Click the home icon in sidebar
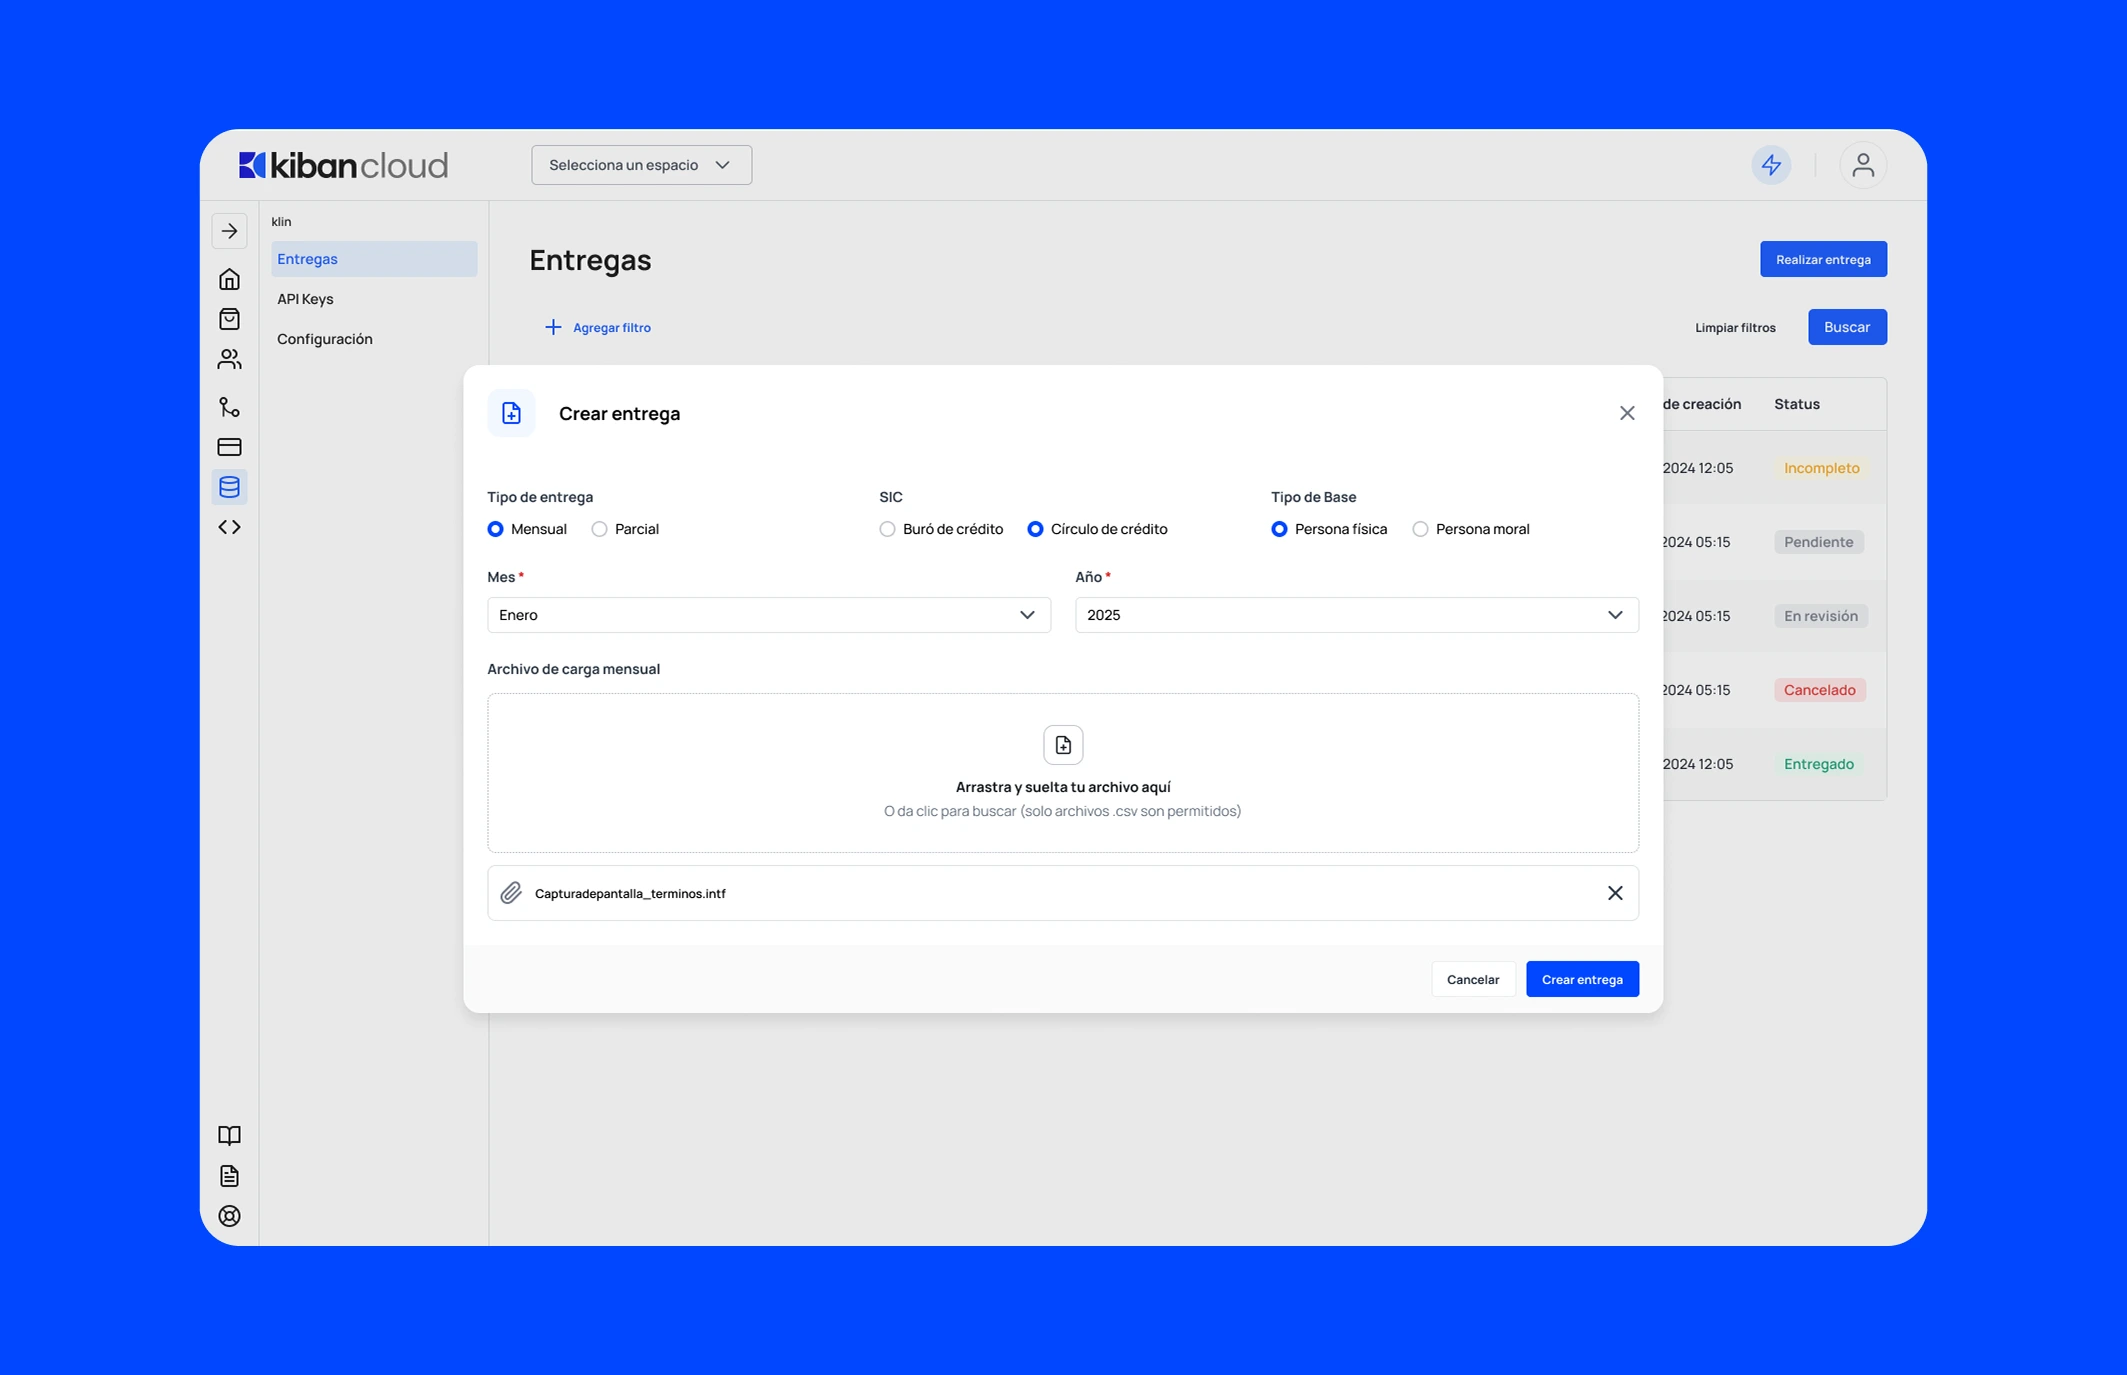The height and width of the screenshot is (1375, 2127). click(x=229, y=279)
